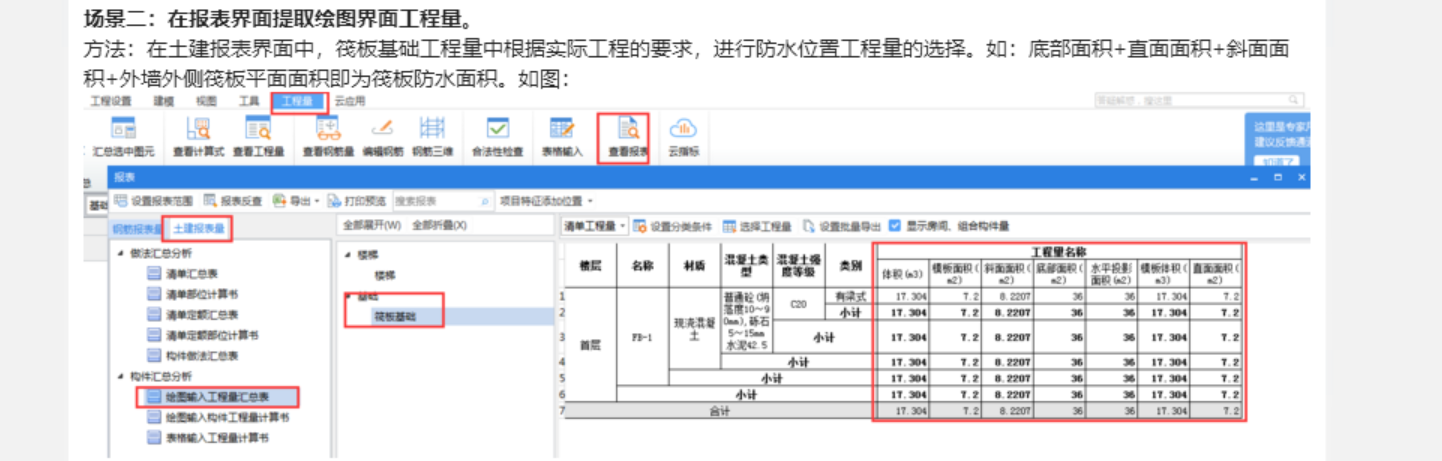Click the 选择工程量 toolbar button
Image resolution: width=1442 pixels, height=461 pixels.
click(757, 226)
